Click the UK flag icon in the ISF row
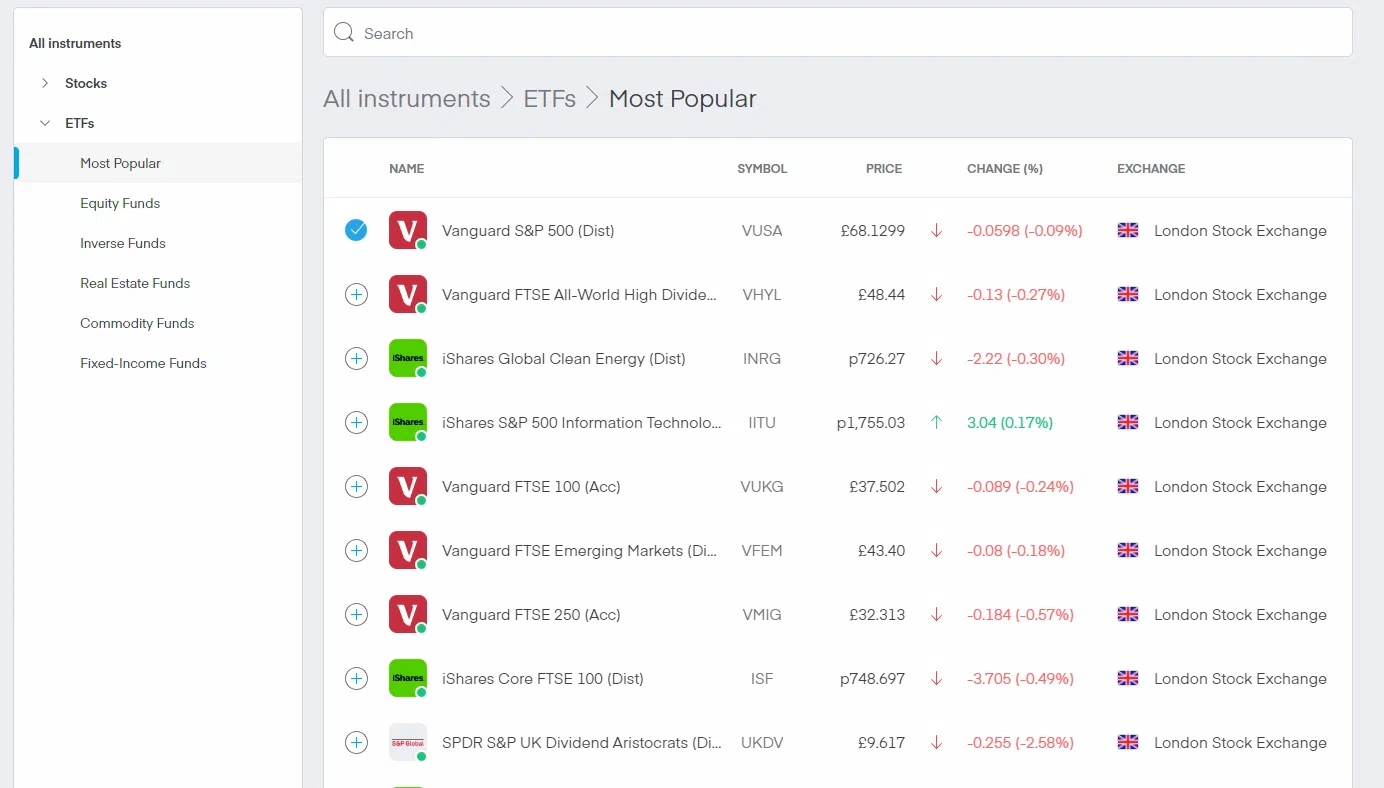1384x788 pixels. click(x=1128, y=678)
